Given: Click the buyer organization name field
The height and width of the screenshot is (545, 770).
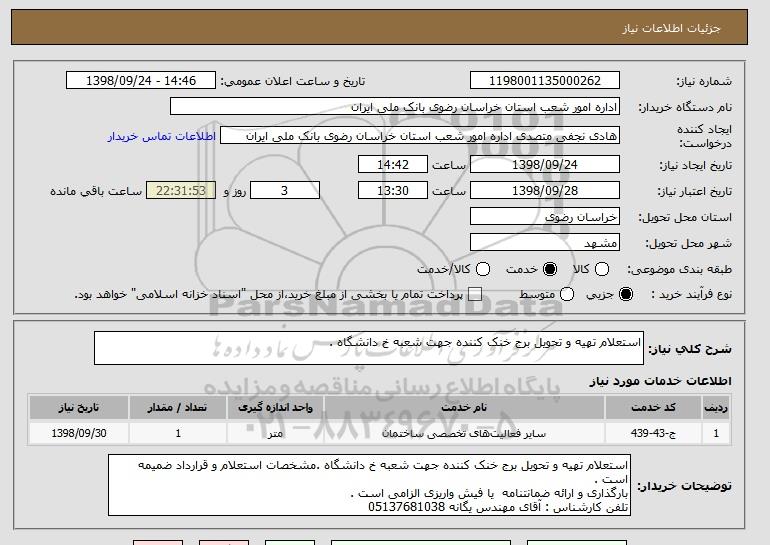Looking at the screenshot, I should coord(395,107).
